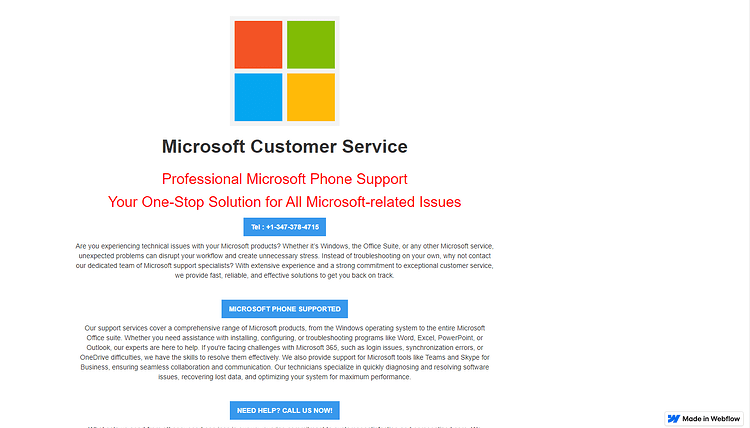Click the Microsoft 365 text in the paragraph

click(317, 348)
